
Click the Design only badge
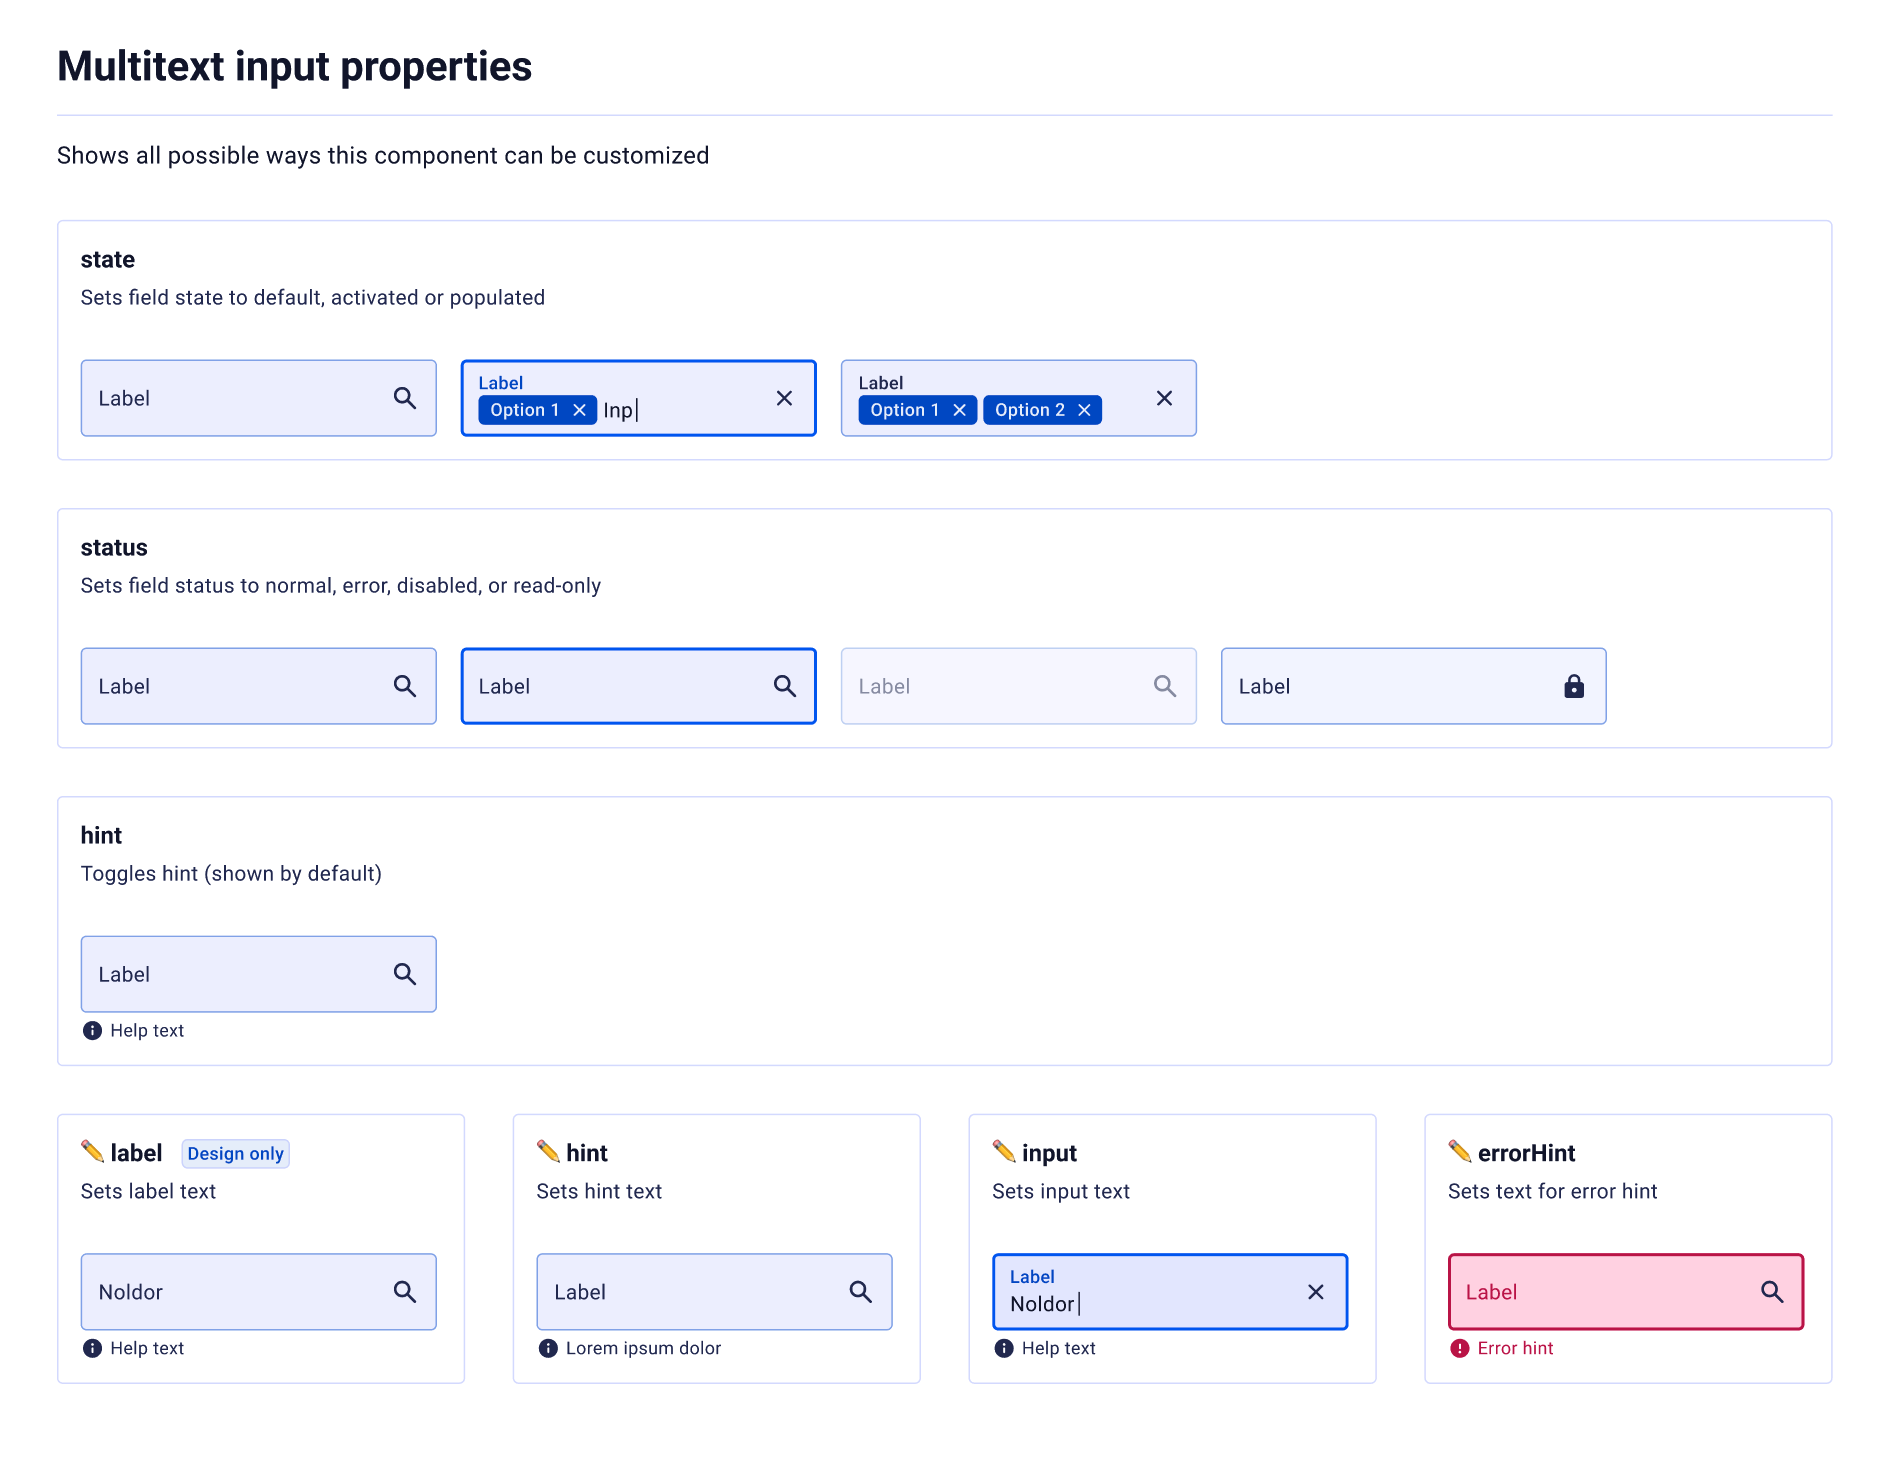(236, 1153)
